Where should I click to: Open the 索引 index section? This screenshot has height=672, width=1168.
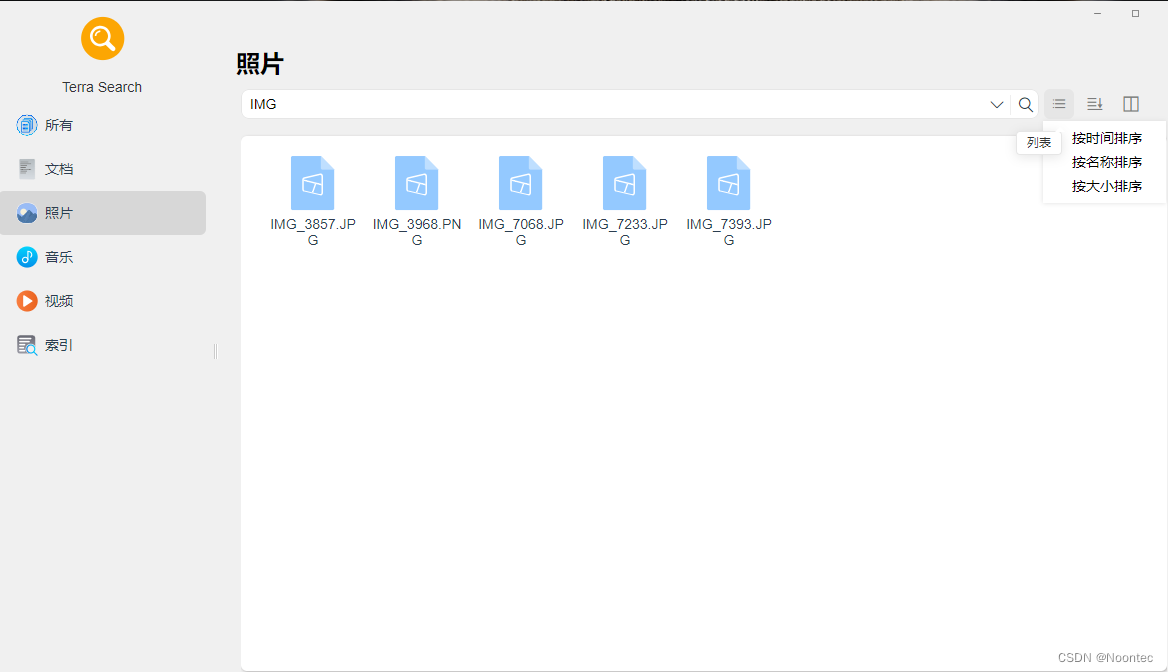tap(103, 345)
